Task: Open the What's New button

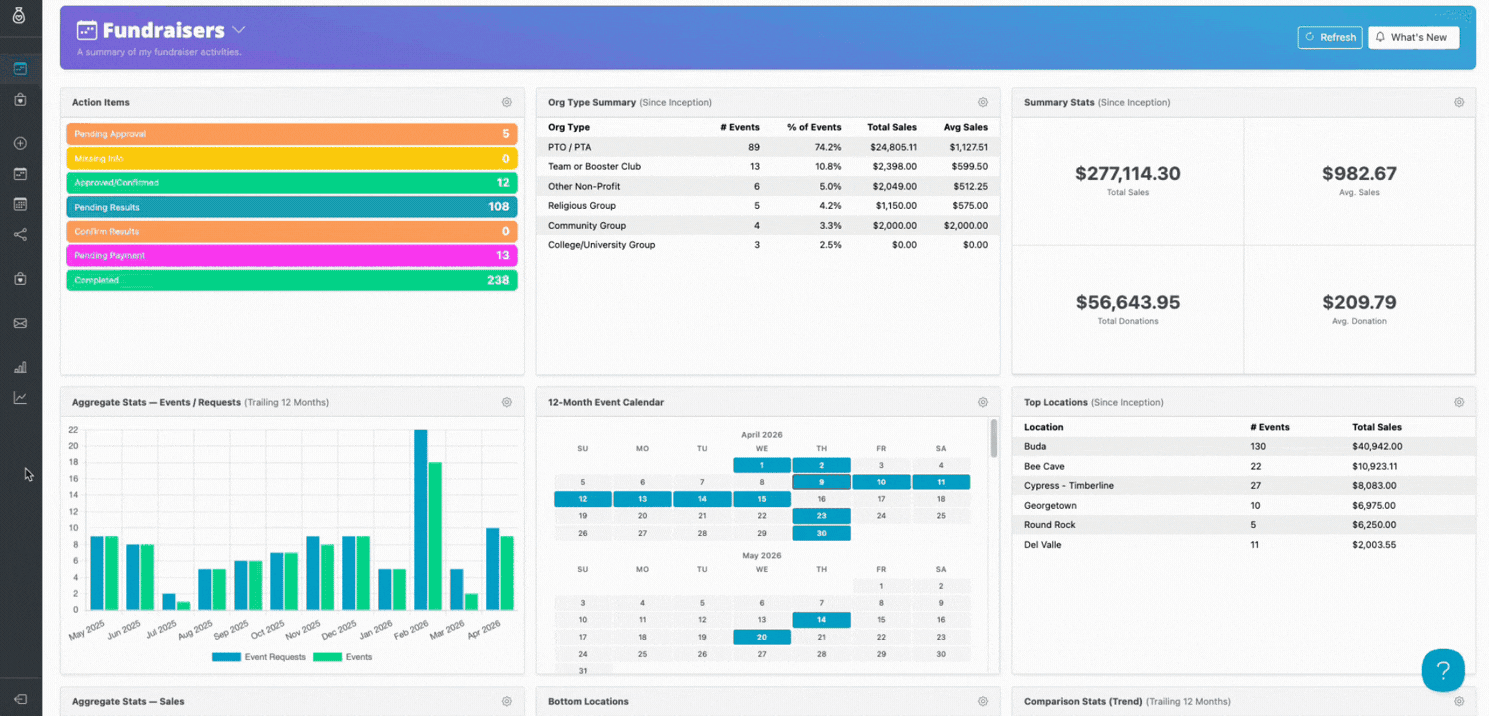Action: pos(1413,37)
